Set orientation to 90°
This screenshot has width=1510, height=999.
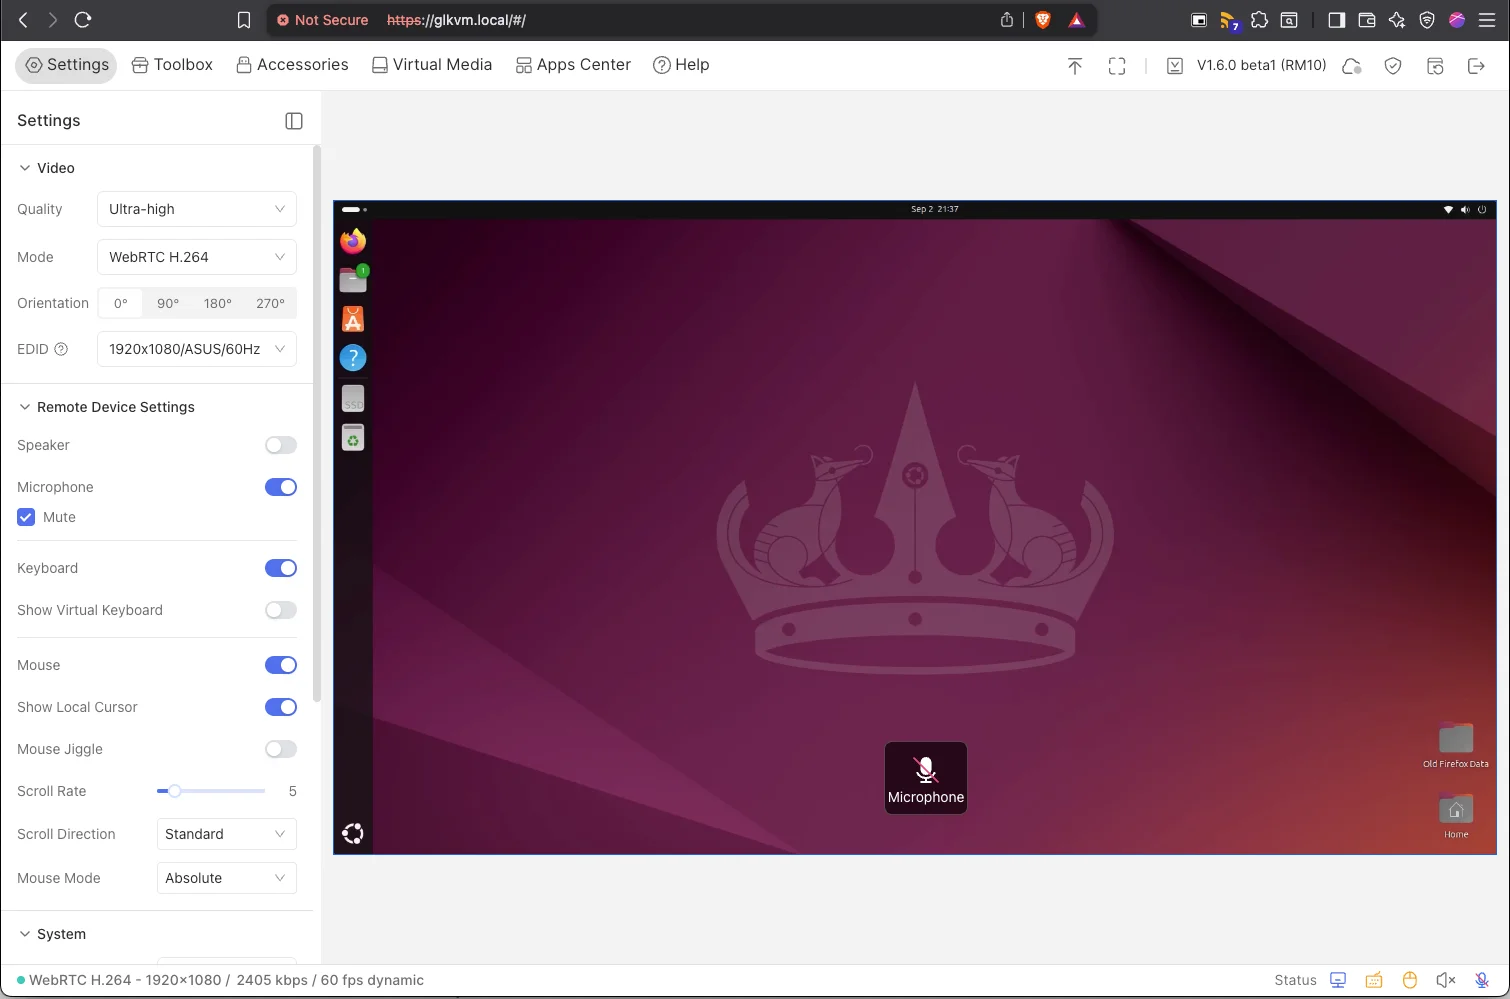[x=168, y=303]
